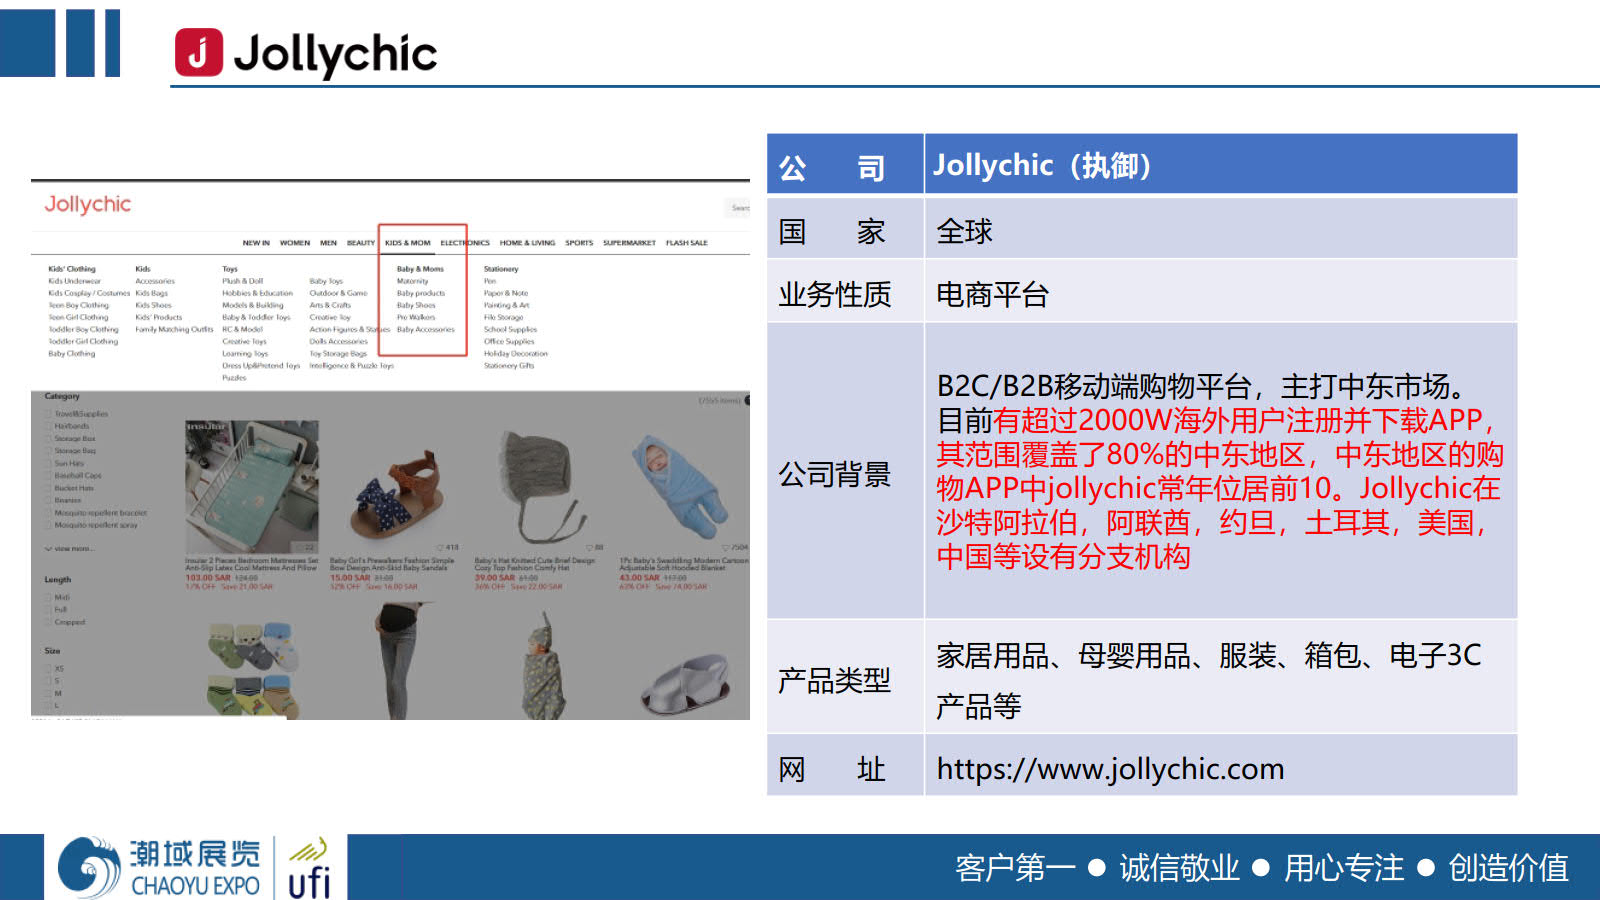The height and width of the screenshot is (900, 1600).
Task: Click the 'Stationery' column heading
Action: point(501,269)
